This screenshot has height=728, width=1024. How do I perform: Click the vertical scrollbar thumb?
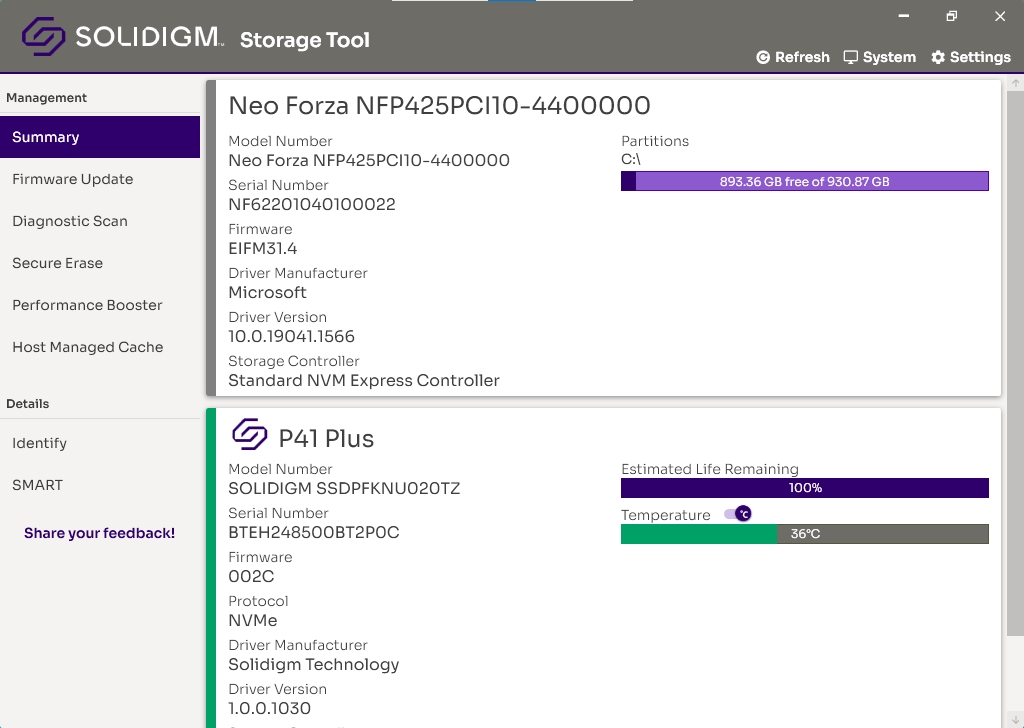point(1016,363)
